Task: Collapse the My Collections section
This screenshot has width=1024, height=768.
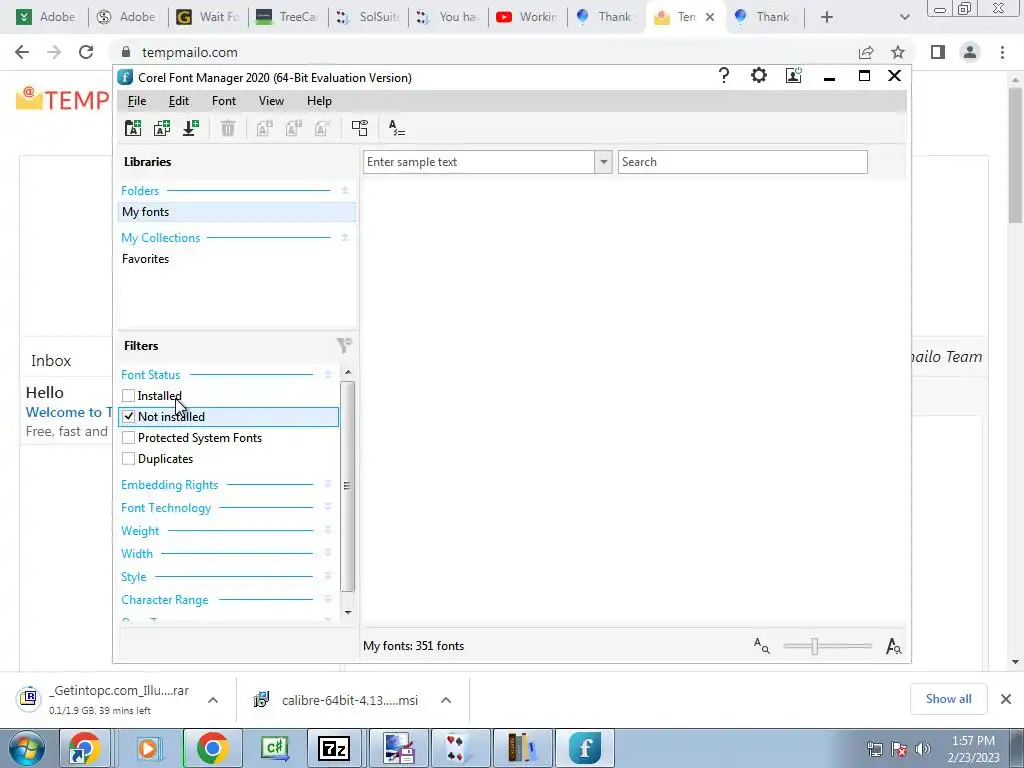Action: [x=345, y=238]
